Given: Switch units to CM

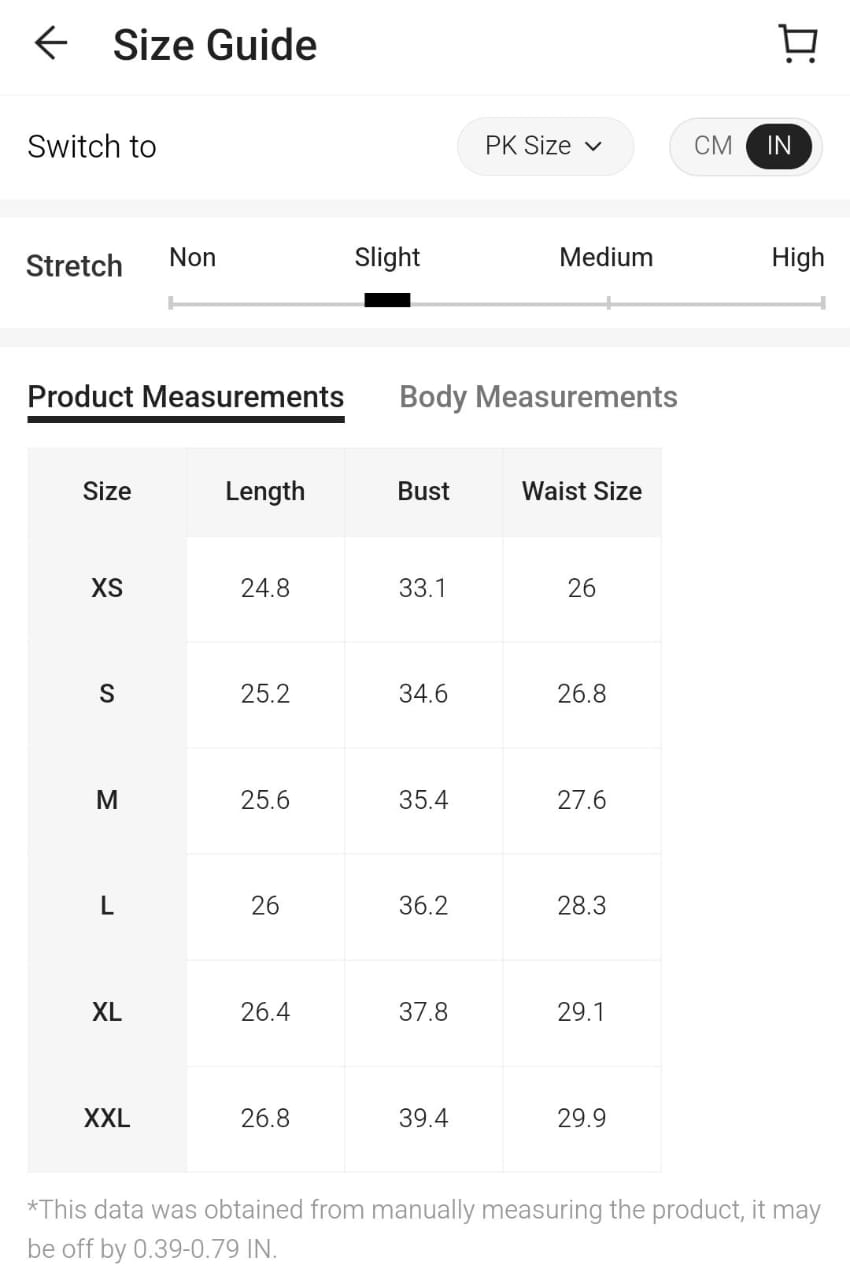Looking at the screenshot, I should click(x=713, y=146).
